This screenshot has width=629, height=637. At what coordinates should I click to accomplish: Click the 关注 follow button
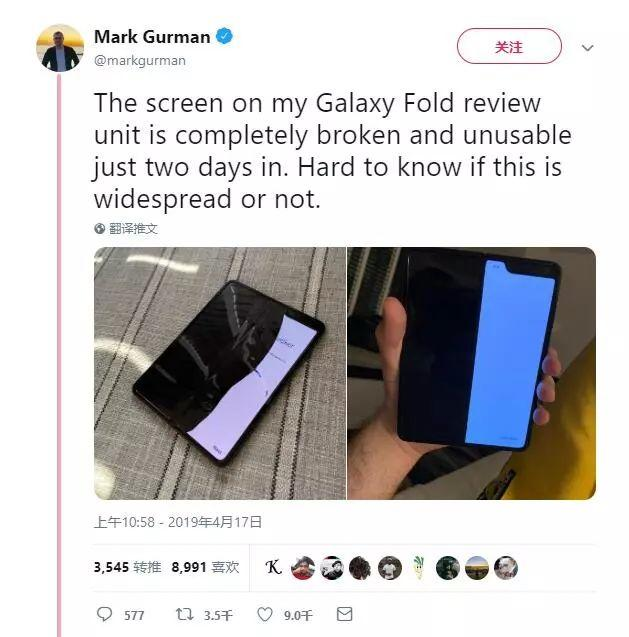tap(509, 46)
